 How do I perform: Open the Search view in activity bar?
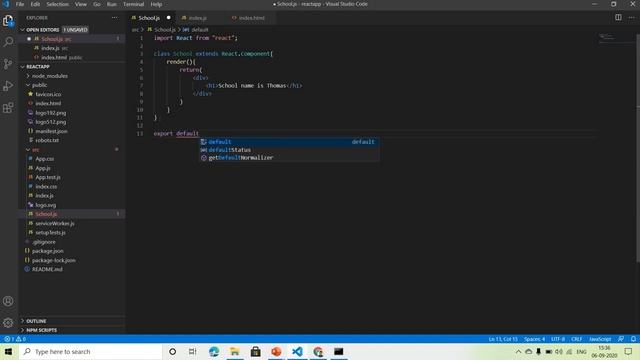point(8,42)
